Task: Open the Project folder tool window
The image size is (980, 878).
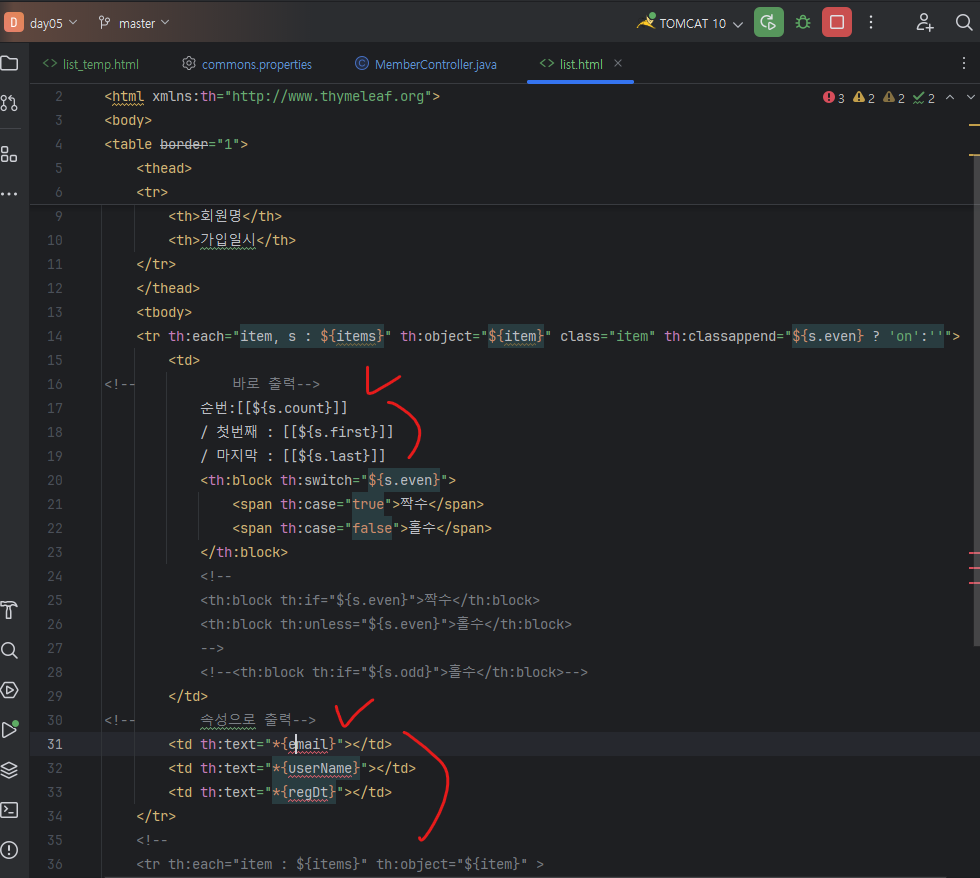Action: (x=9, y=63)
